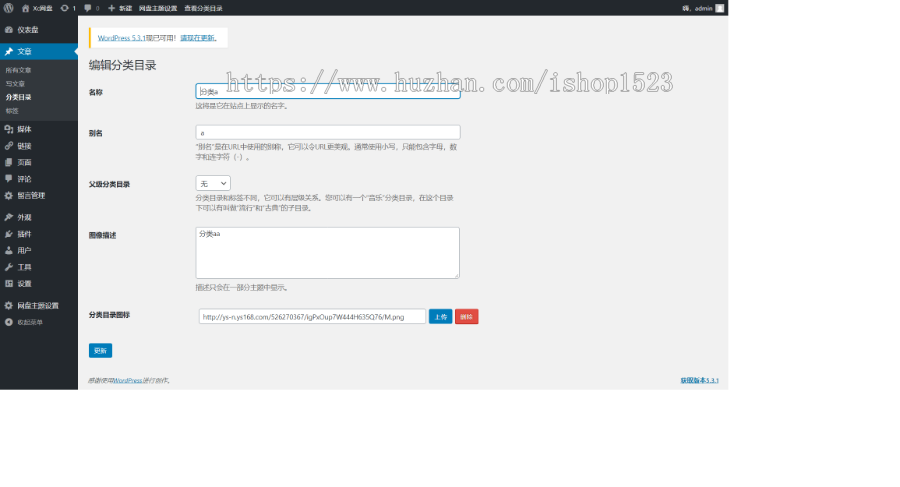The image size is (900, 487).
Task: Click the 编辑分类目录 page heading
Action: 122,65
